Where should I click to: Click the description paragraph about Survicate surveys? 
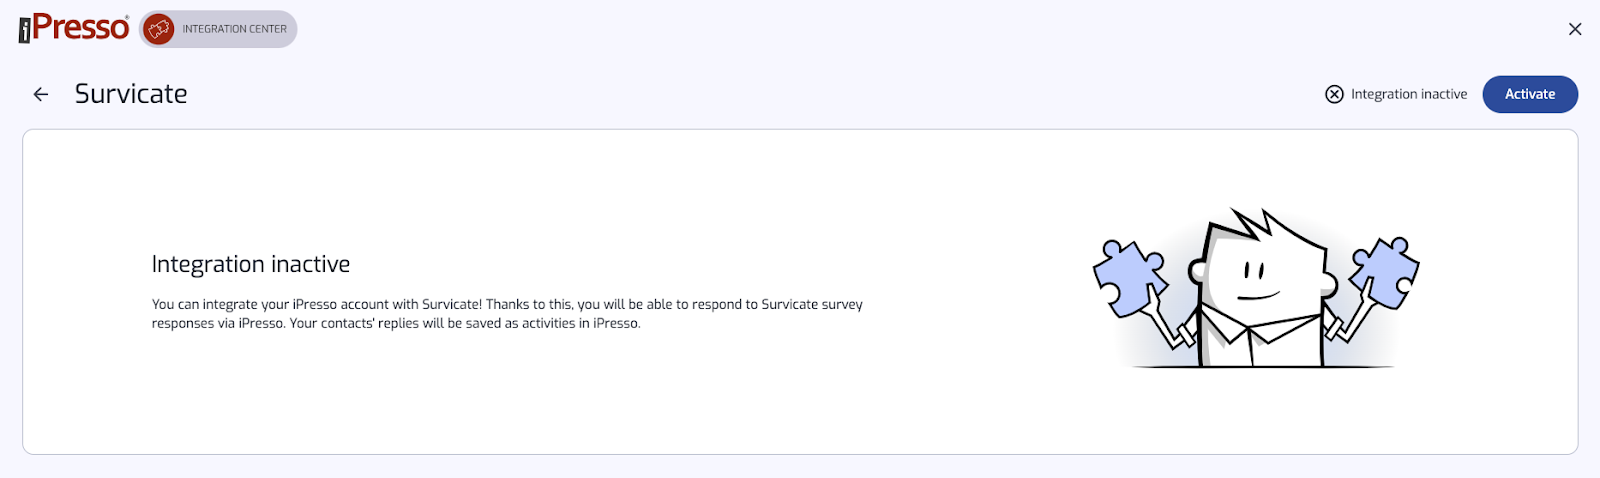[507, 314]
